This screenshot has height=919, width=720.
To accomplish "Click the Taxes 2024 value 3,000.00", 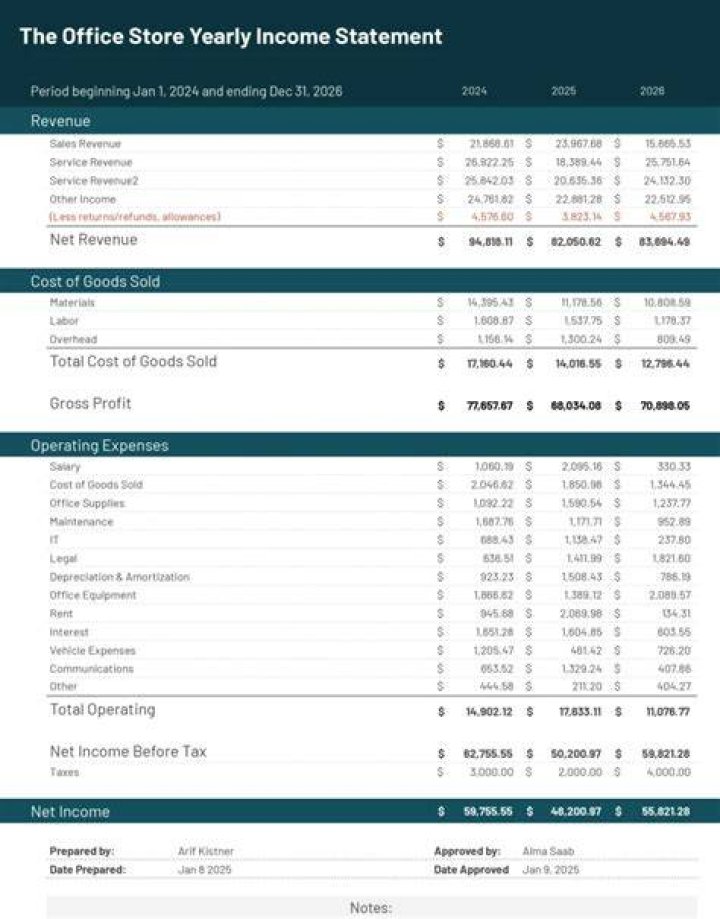I will coord(491,772).
